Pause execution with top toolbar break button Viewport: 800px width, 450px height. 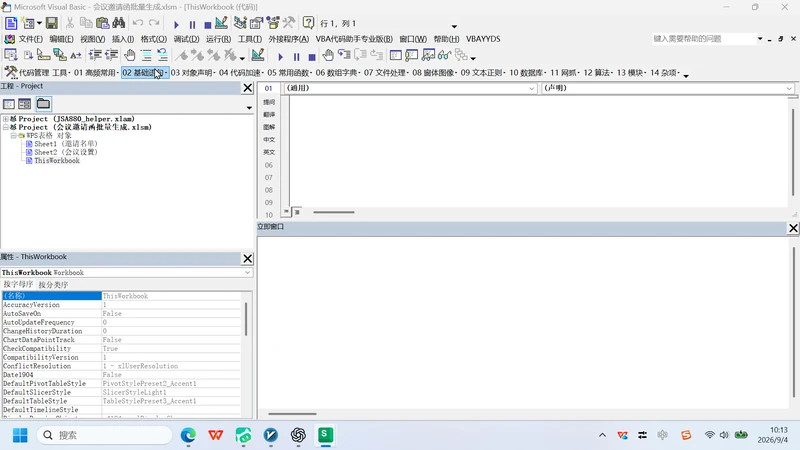[x=192, y=24]
